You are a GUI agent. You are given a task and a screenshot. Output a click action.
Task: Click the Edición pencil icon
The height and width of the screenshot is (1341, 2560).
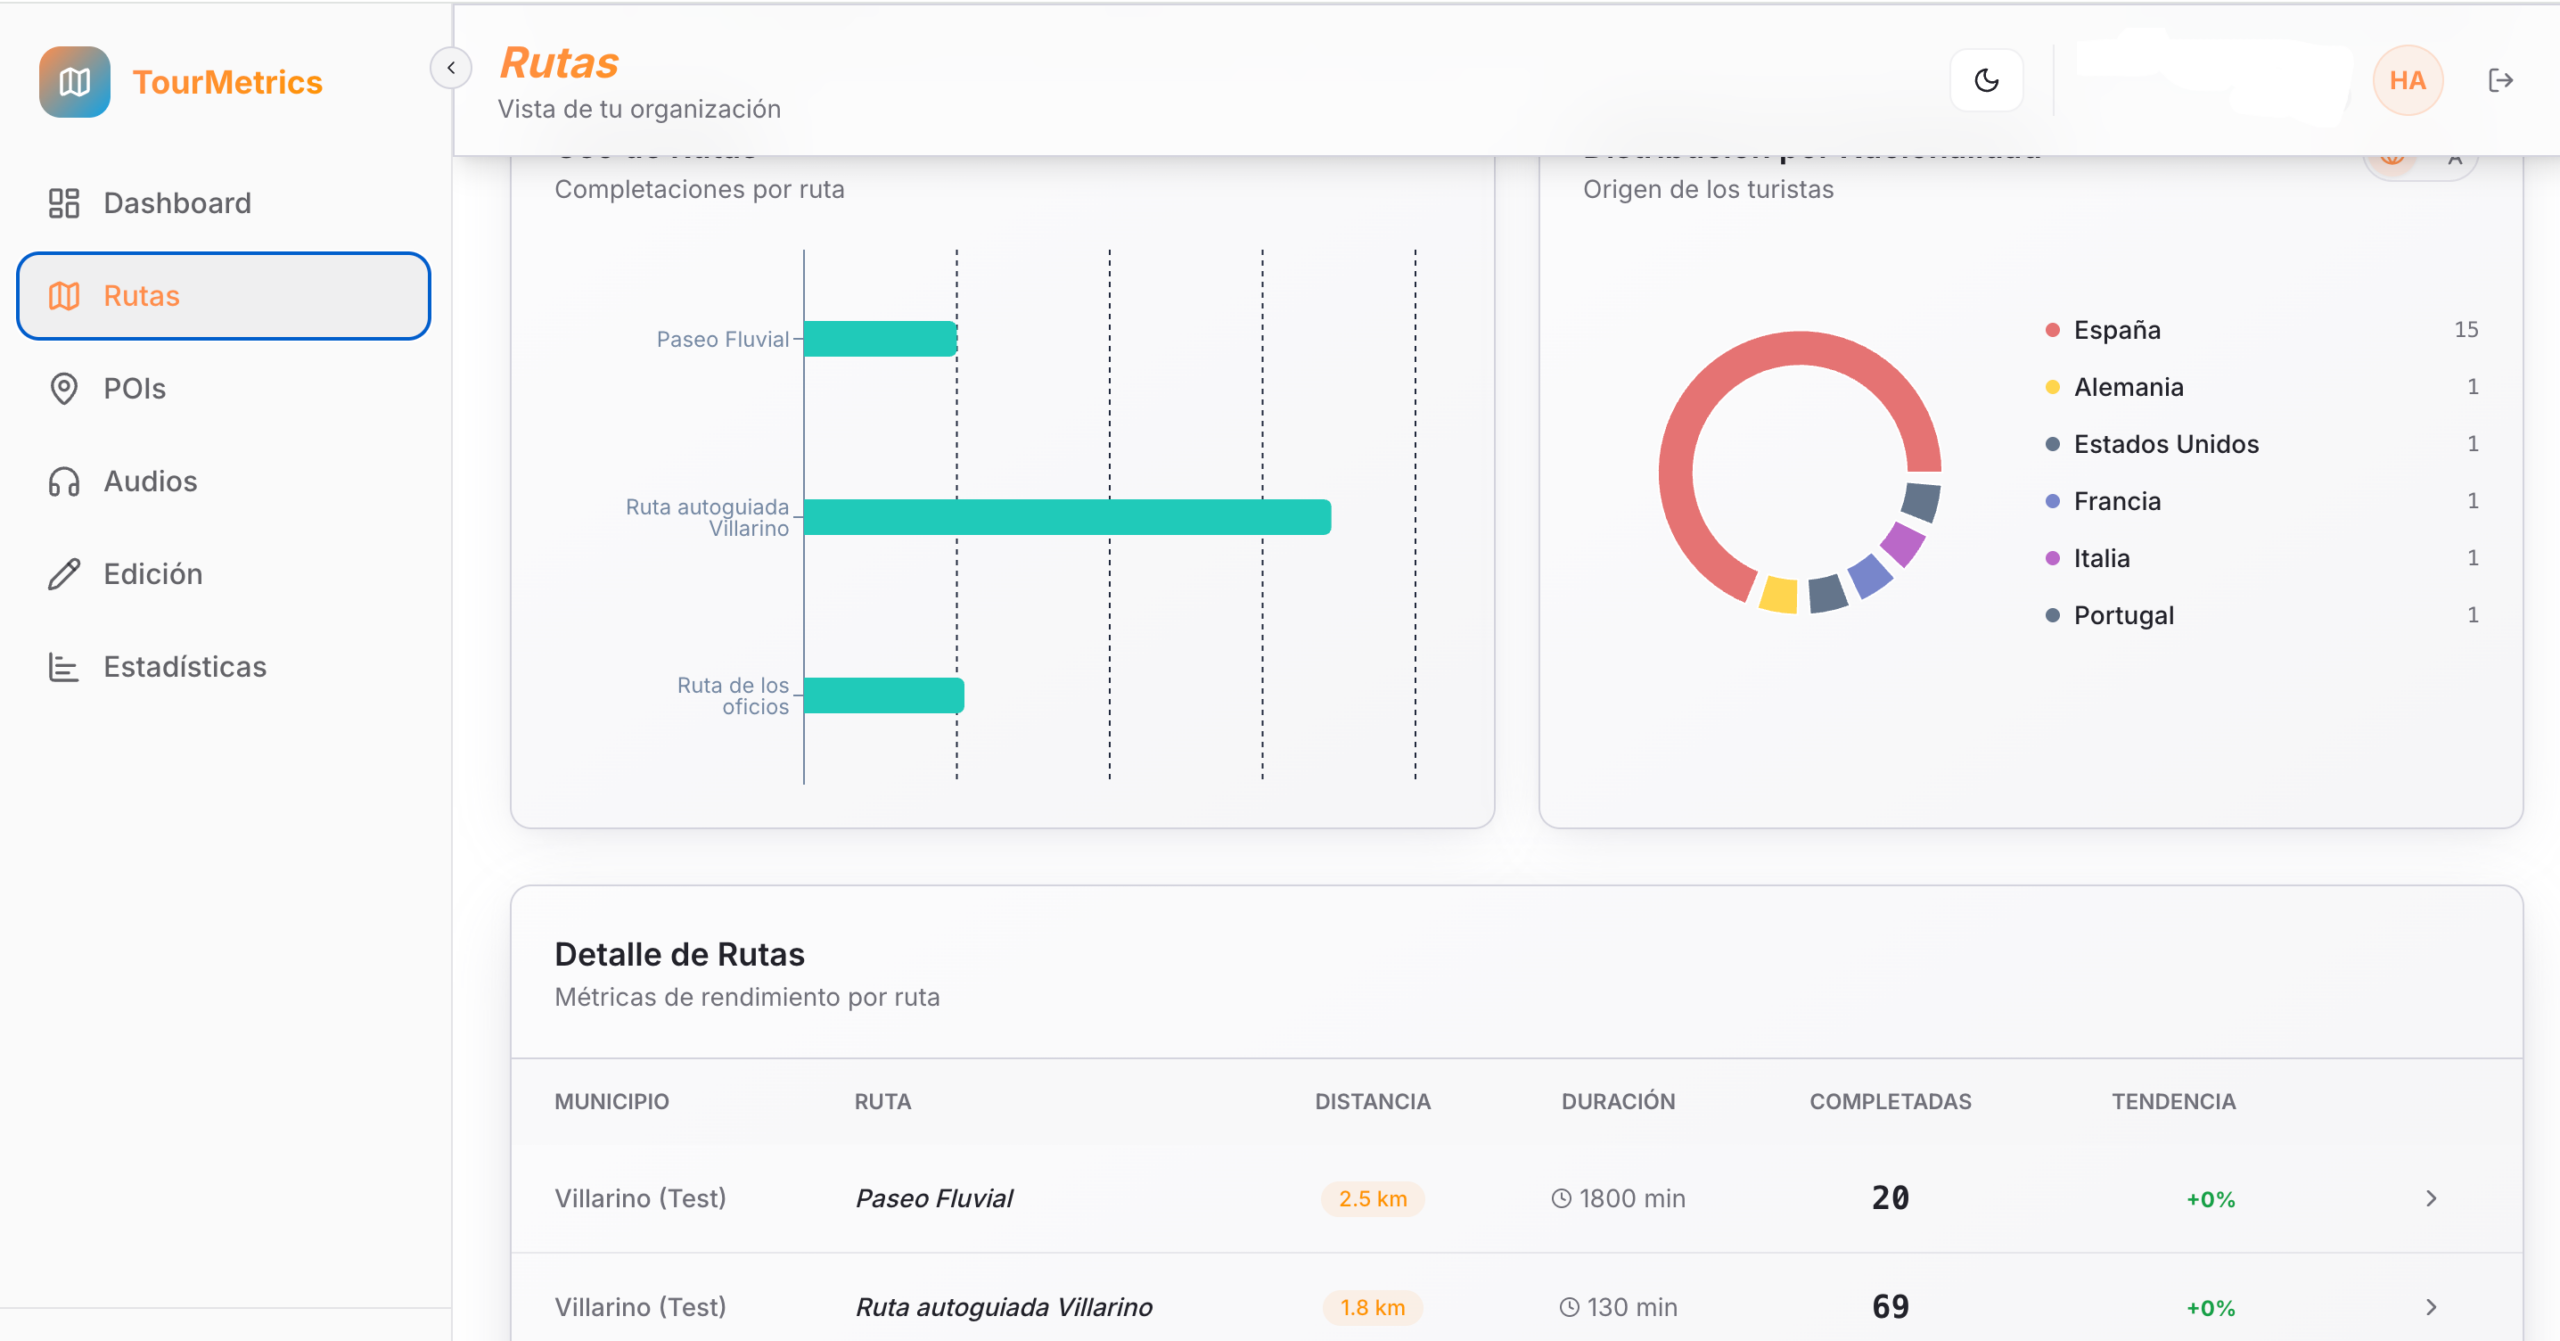[64, 574]
